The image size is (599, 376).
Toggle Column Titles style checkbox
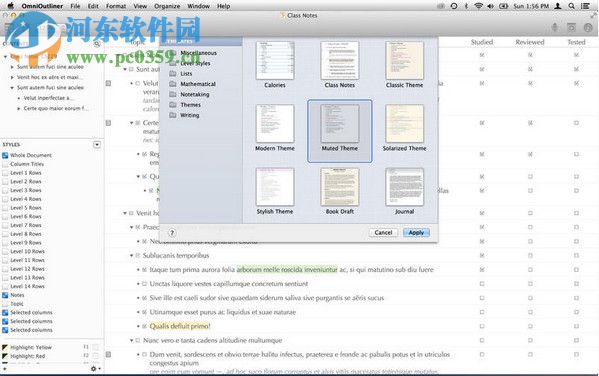pyautogui.click(x=5, y=164)
